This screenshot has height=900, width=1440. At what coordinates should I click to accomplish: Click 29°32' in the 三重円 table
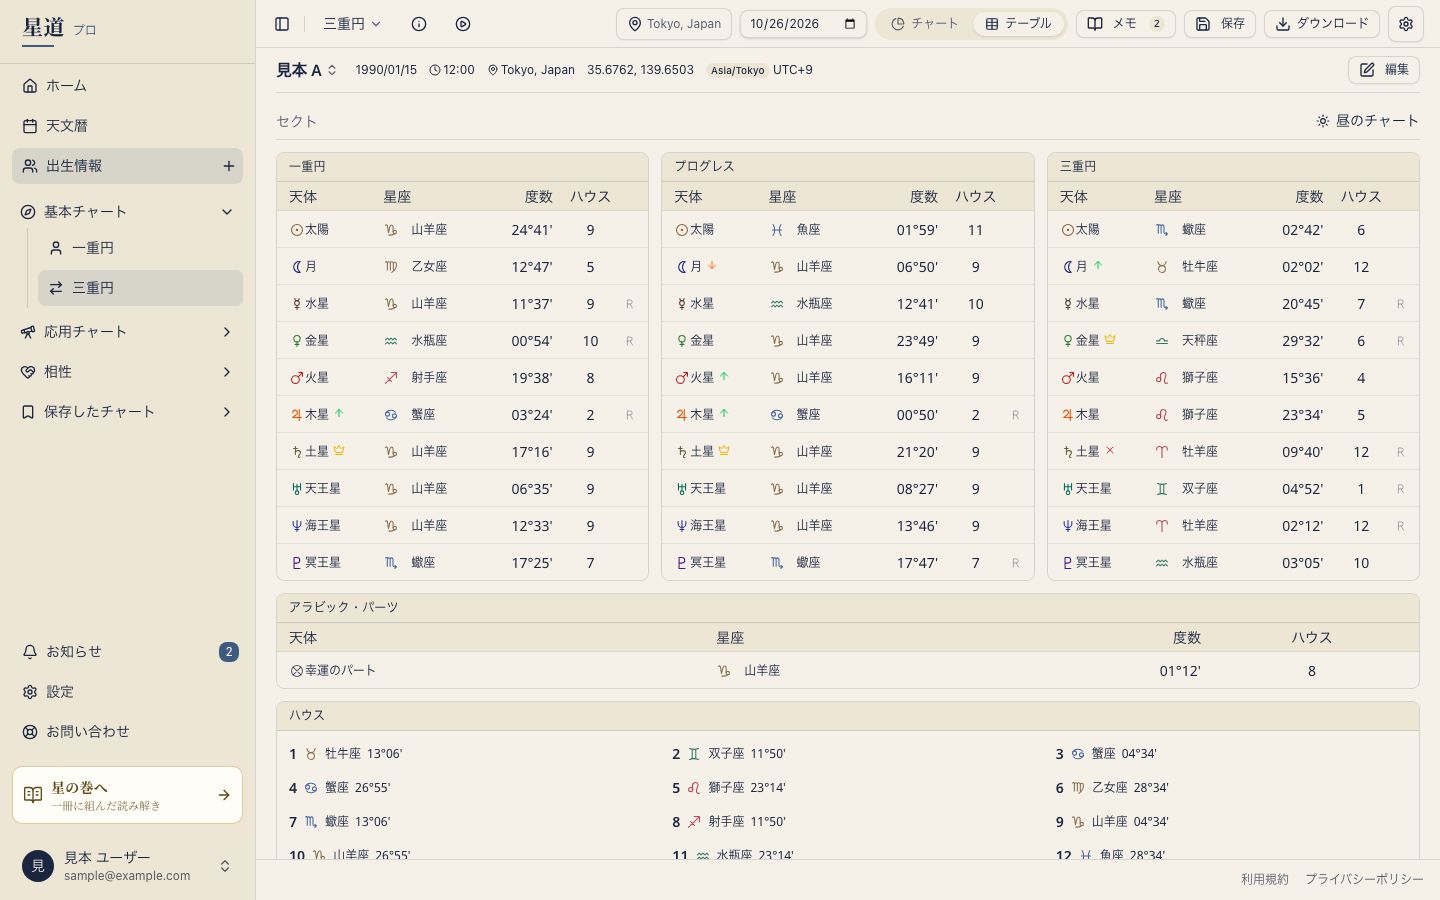[1302, 341]
